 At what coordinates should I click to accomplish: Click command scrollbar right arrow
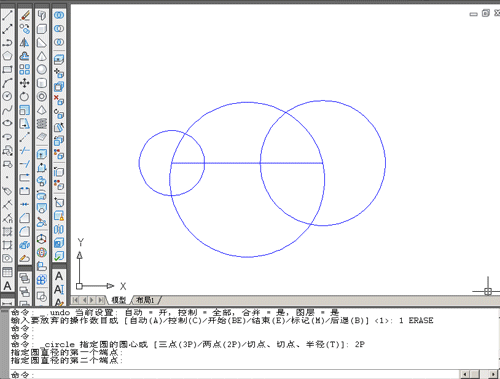tap(493, 374)
